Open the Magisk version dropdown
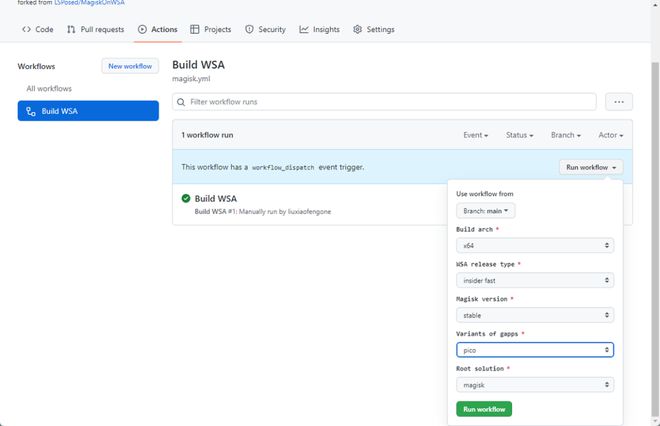 [534, 315]
